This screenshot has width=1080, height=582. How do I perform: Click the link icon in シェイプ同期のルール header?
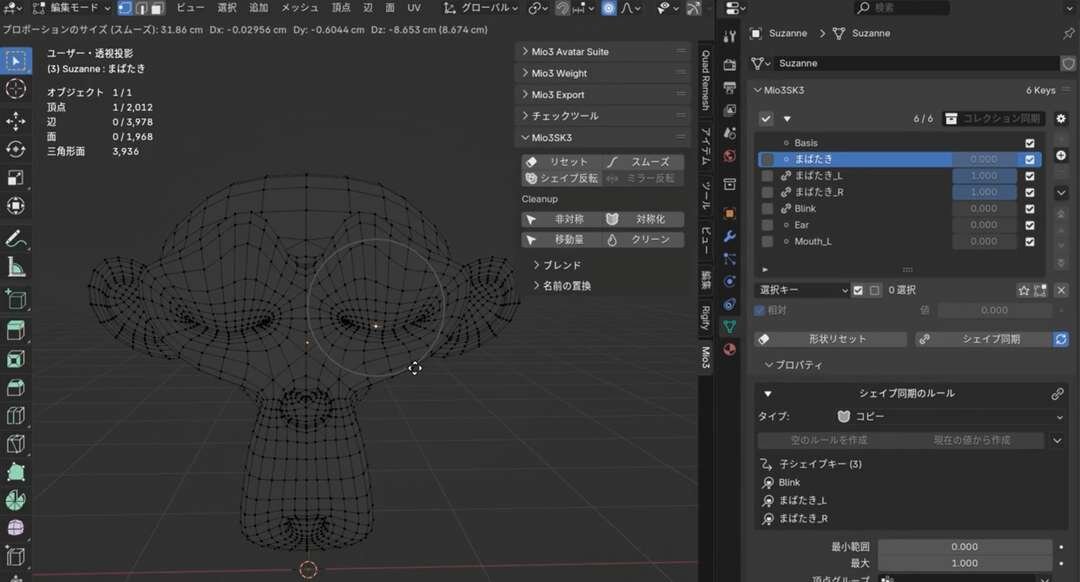point(1057,393)
